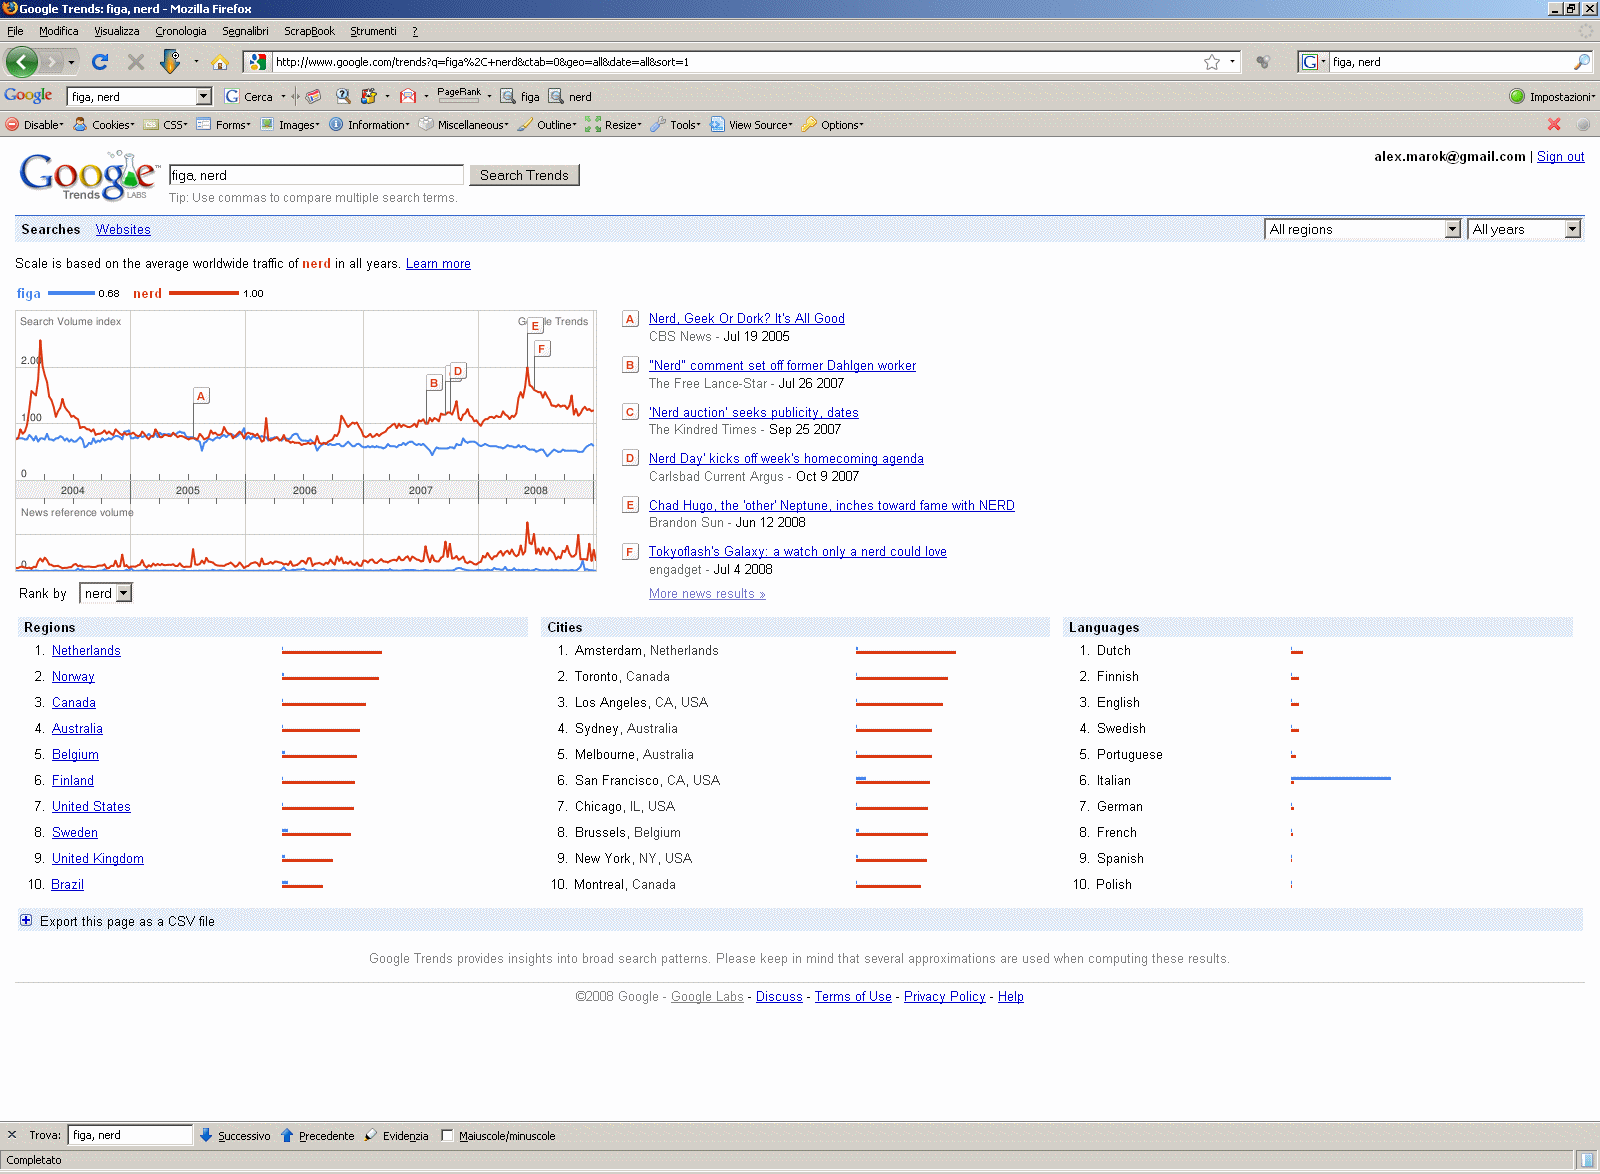Image resolution: width=1600 pixels, height=1174 pixels.
Task: Go back with the green Back arrow
Action: (22, 62)
